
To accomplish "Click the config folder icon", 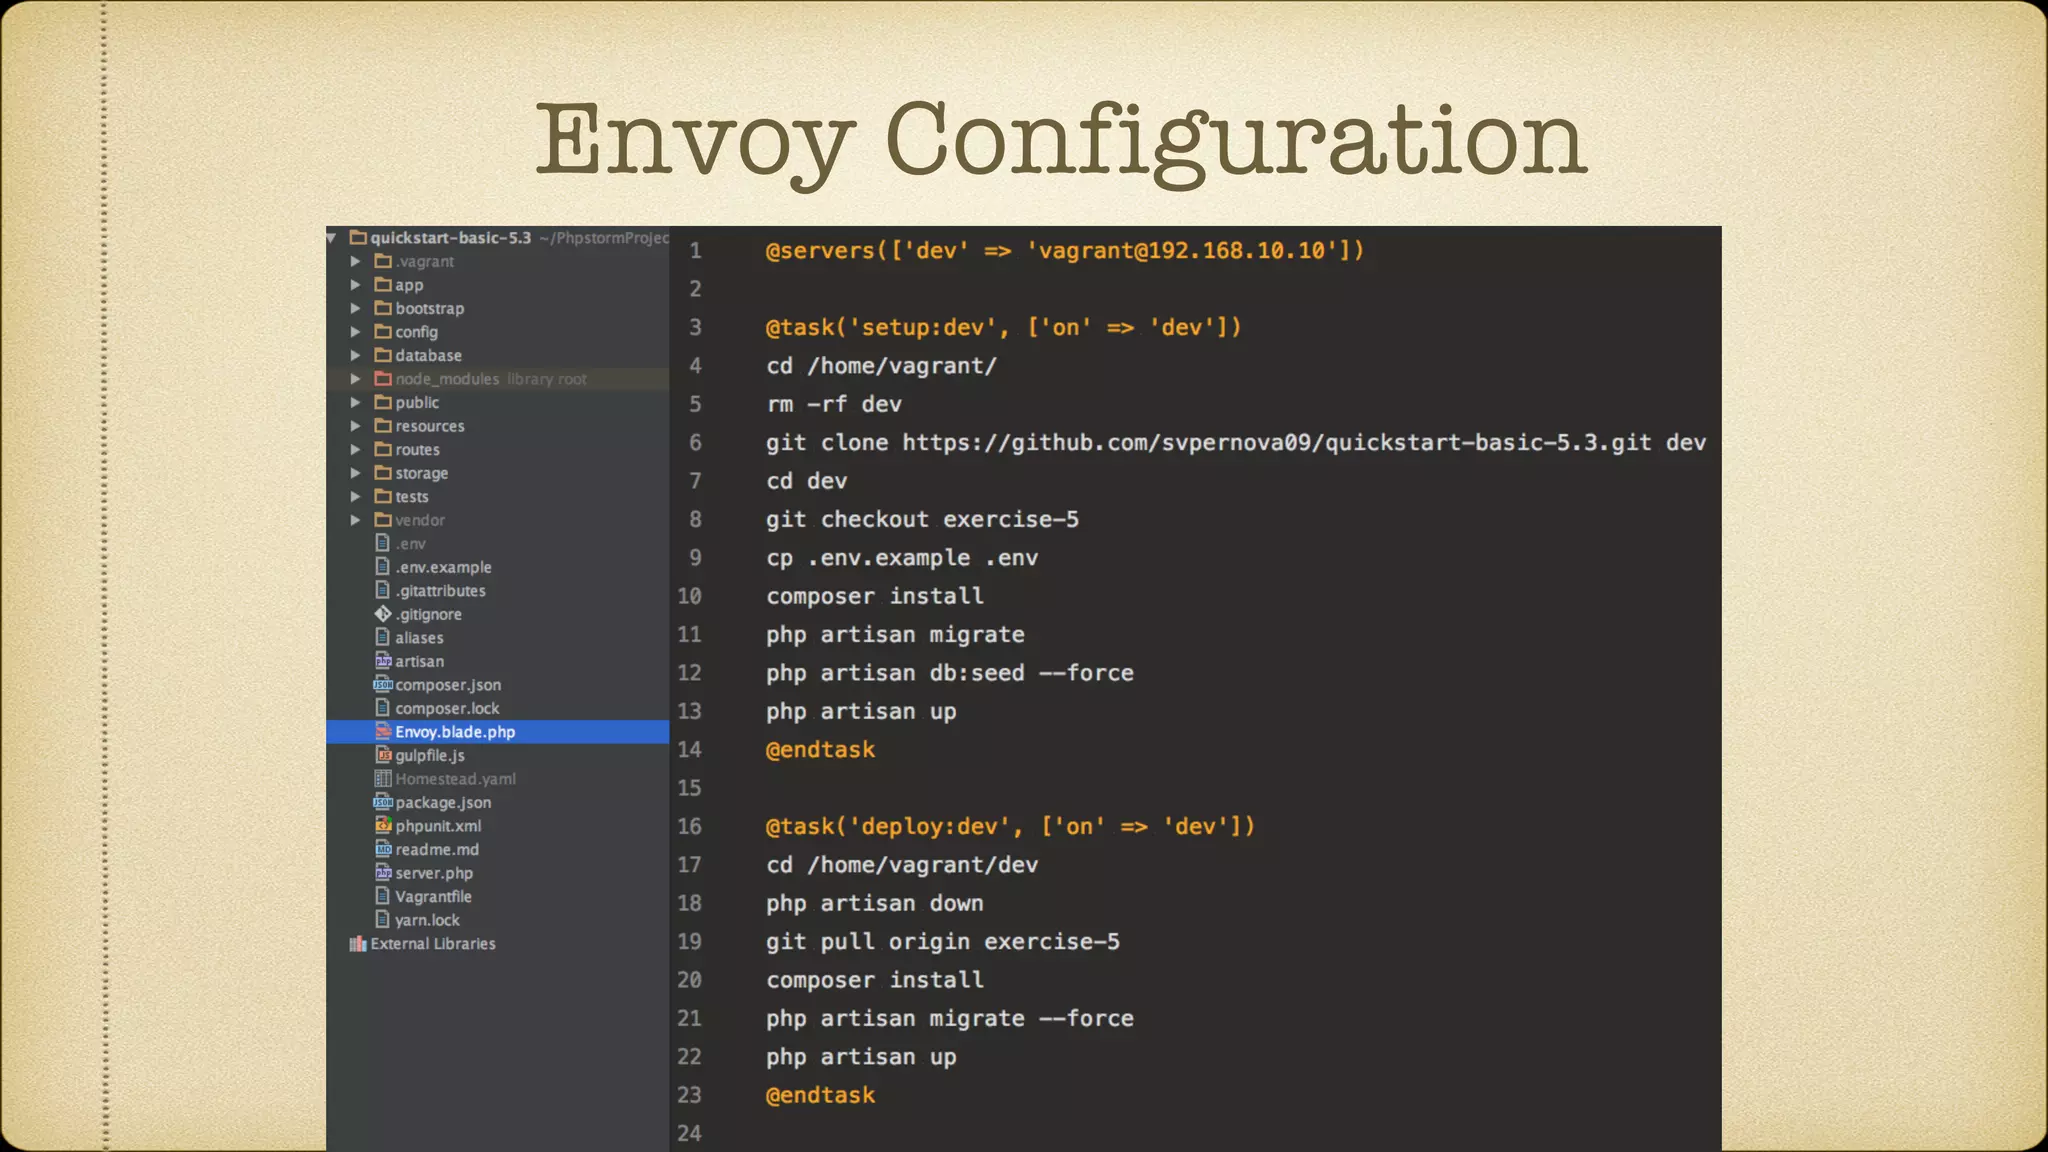I will (383, 331).
